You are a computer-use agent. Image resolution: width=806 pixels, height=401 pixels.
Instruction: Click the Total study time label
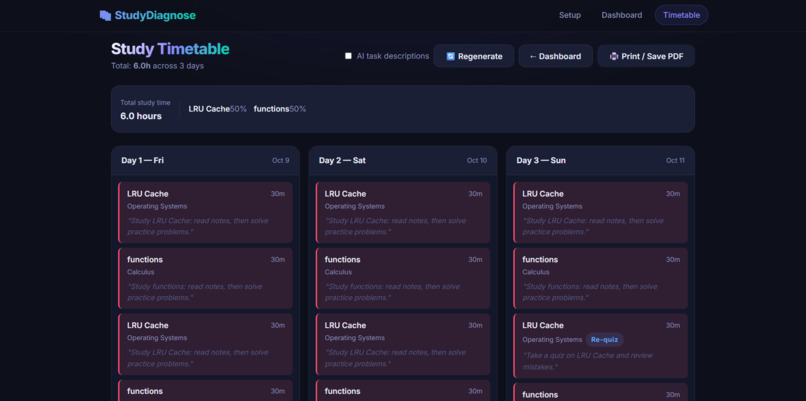pyautogui.click(x=145, y=103)
